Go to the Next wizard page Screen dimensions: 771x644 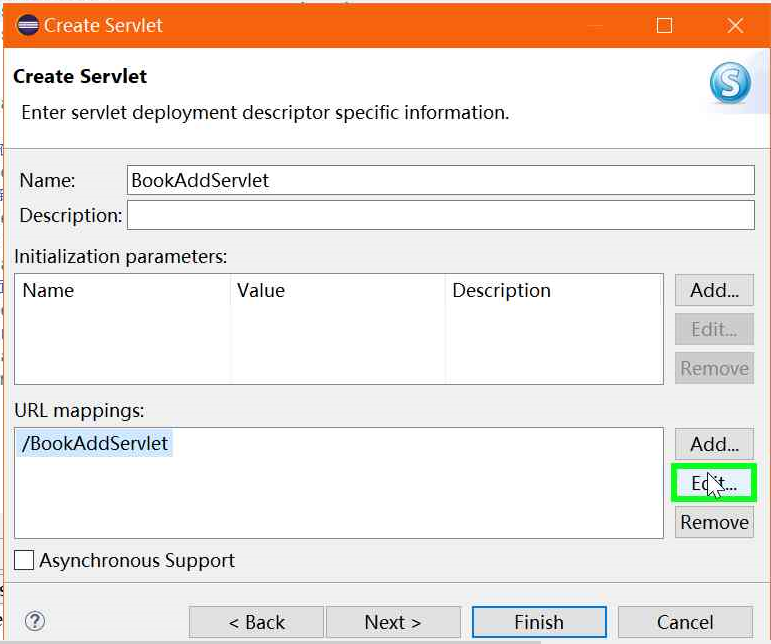pyautogui.click(x=393, y=622)
